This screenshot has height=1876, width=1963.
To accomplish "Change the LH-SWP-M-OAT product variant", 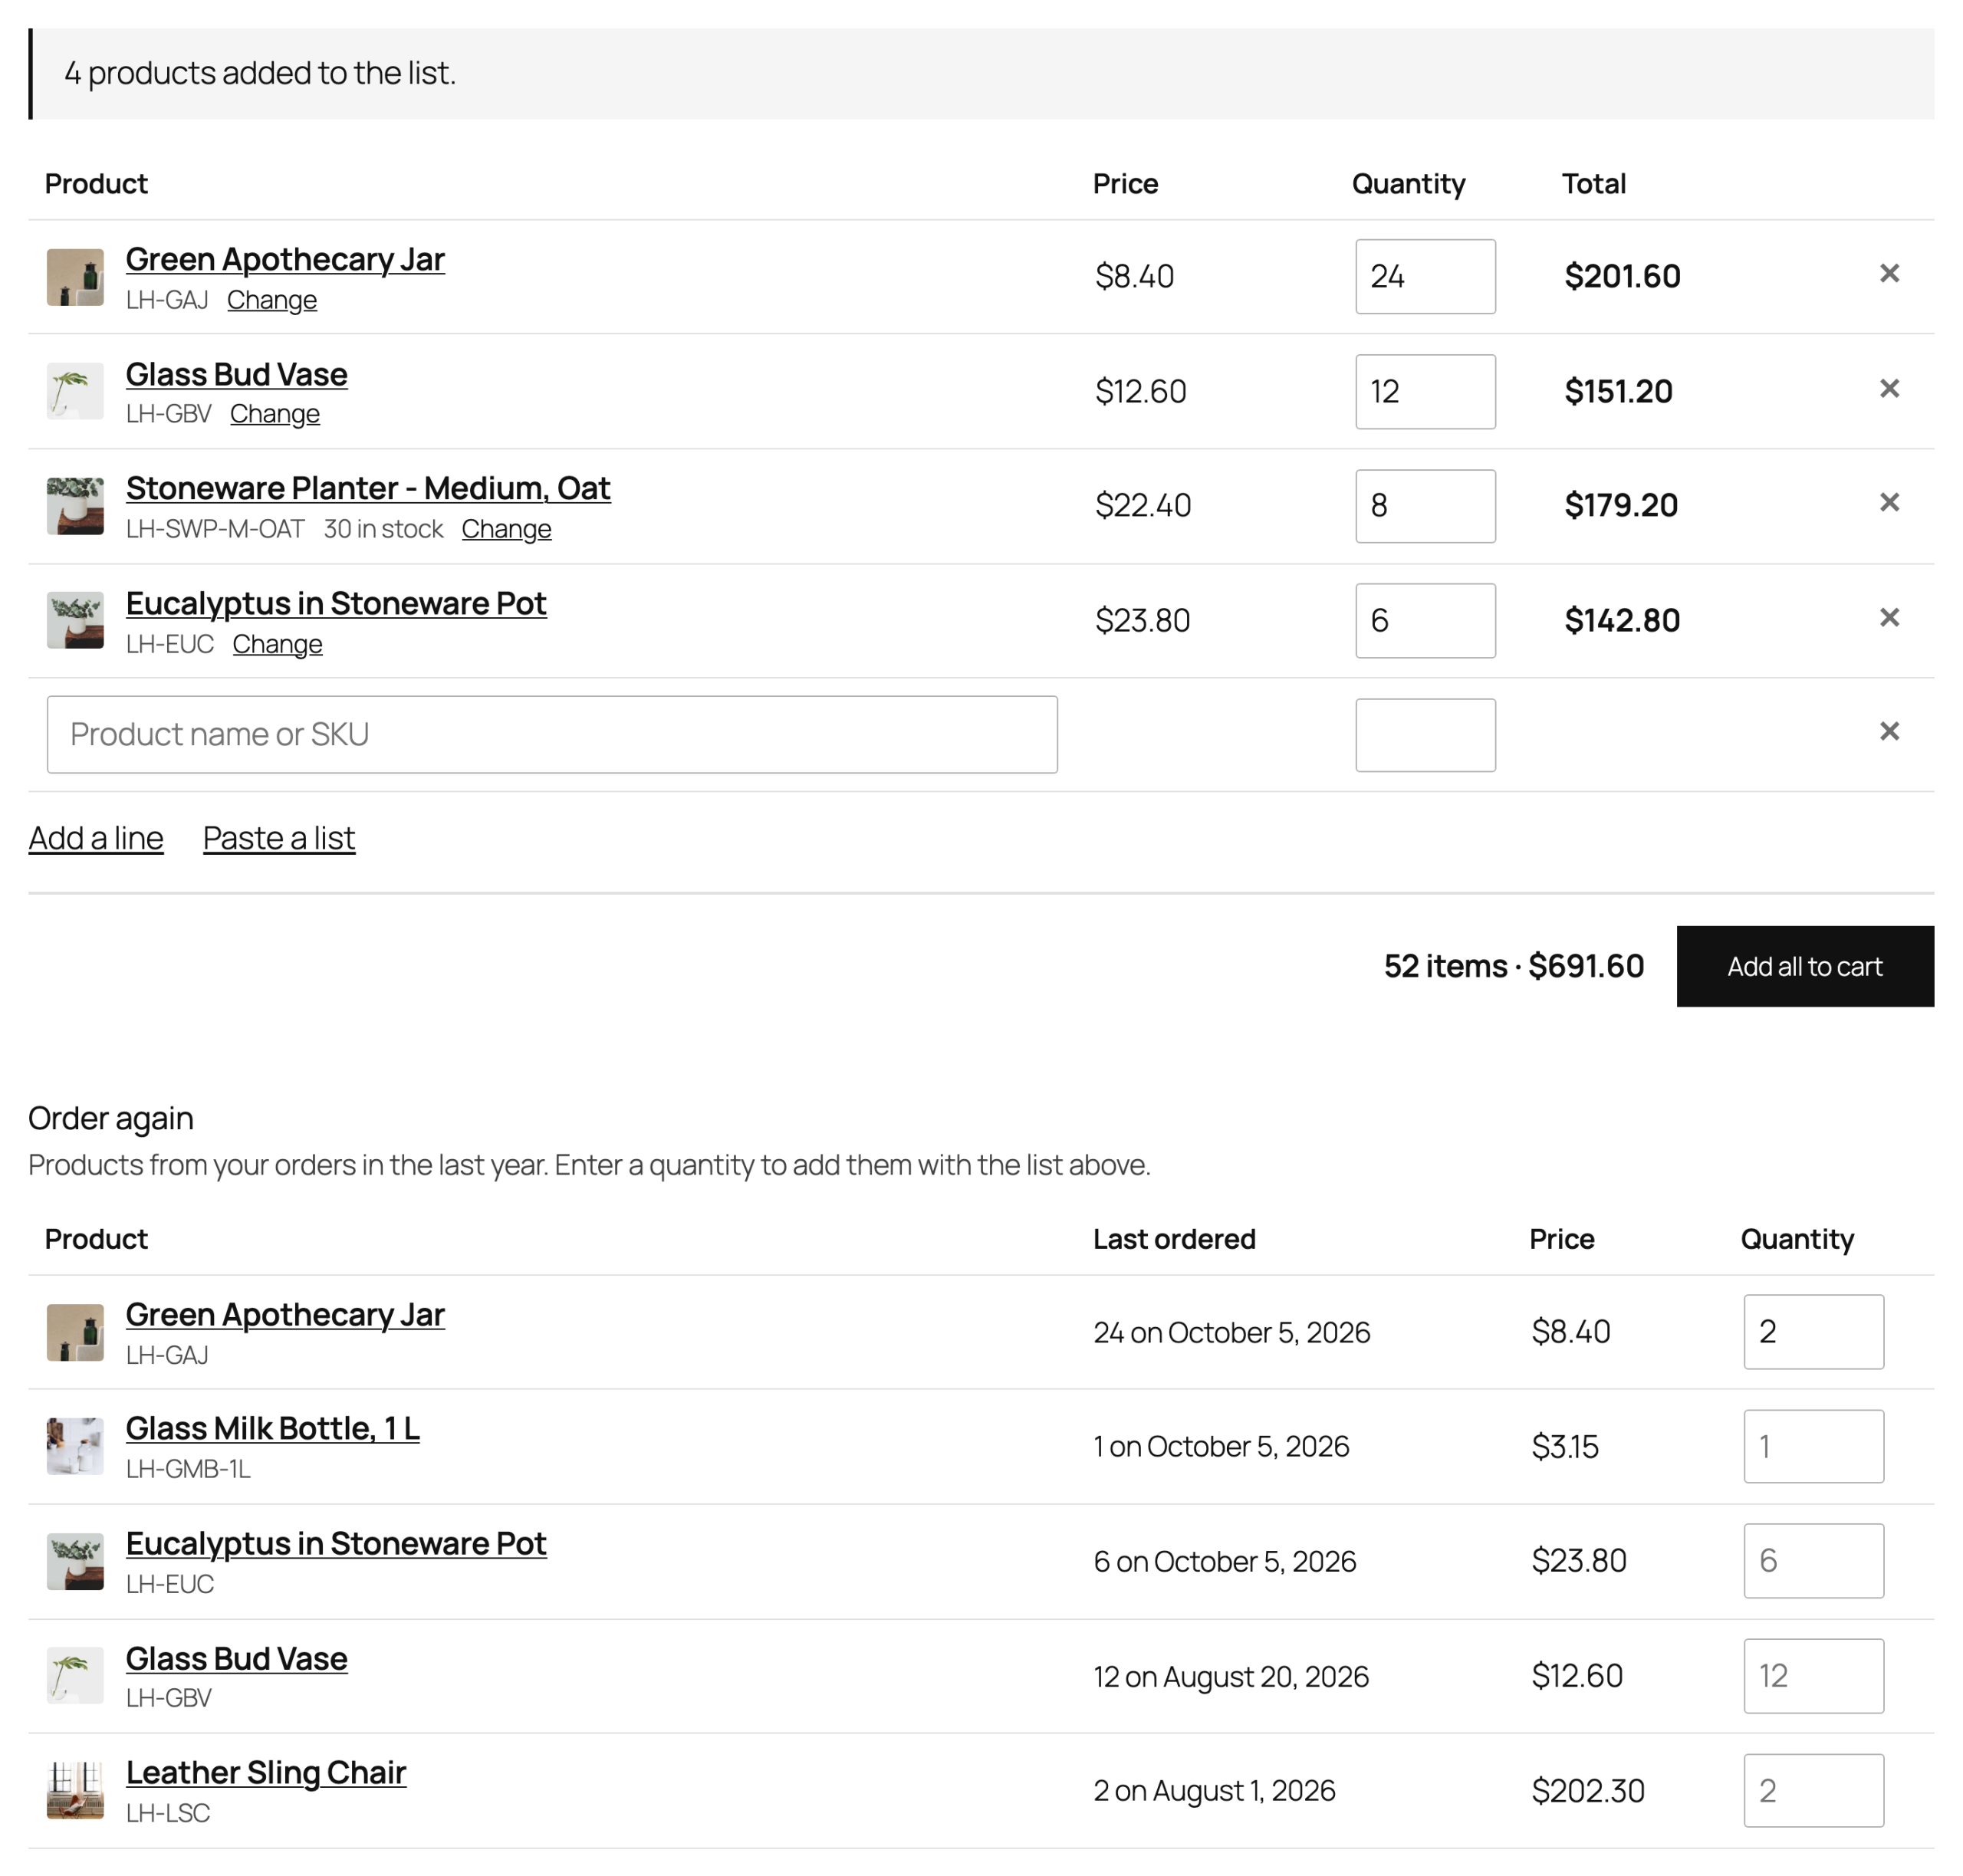I will click(506, 529).
